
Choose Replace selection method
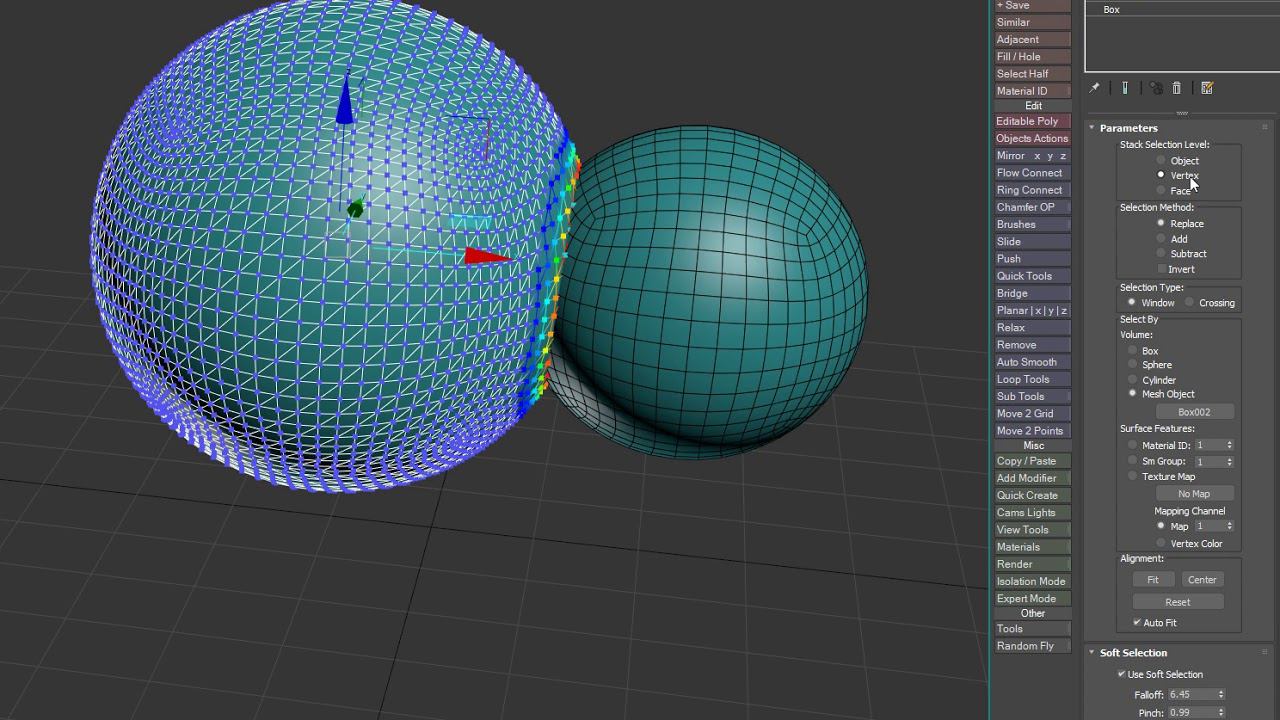pos(1161,223)
